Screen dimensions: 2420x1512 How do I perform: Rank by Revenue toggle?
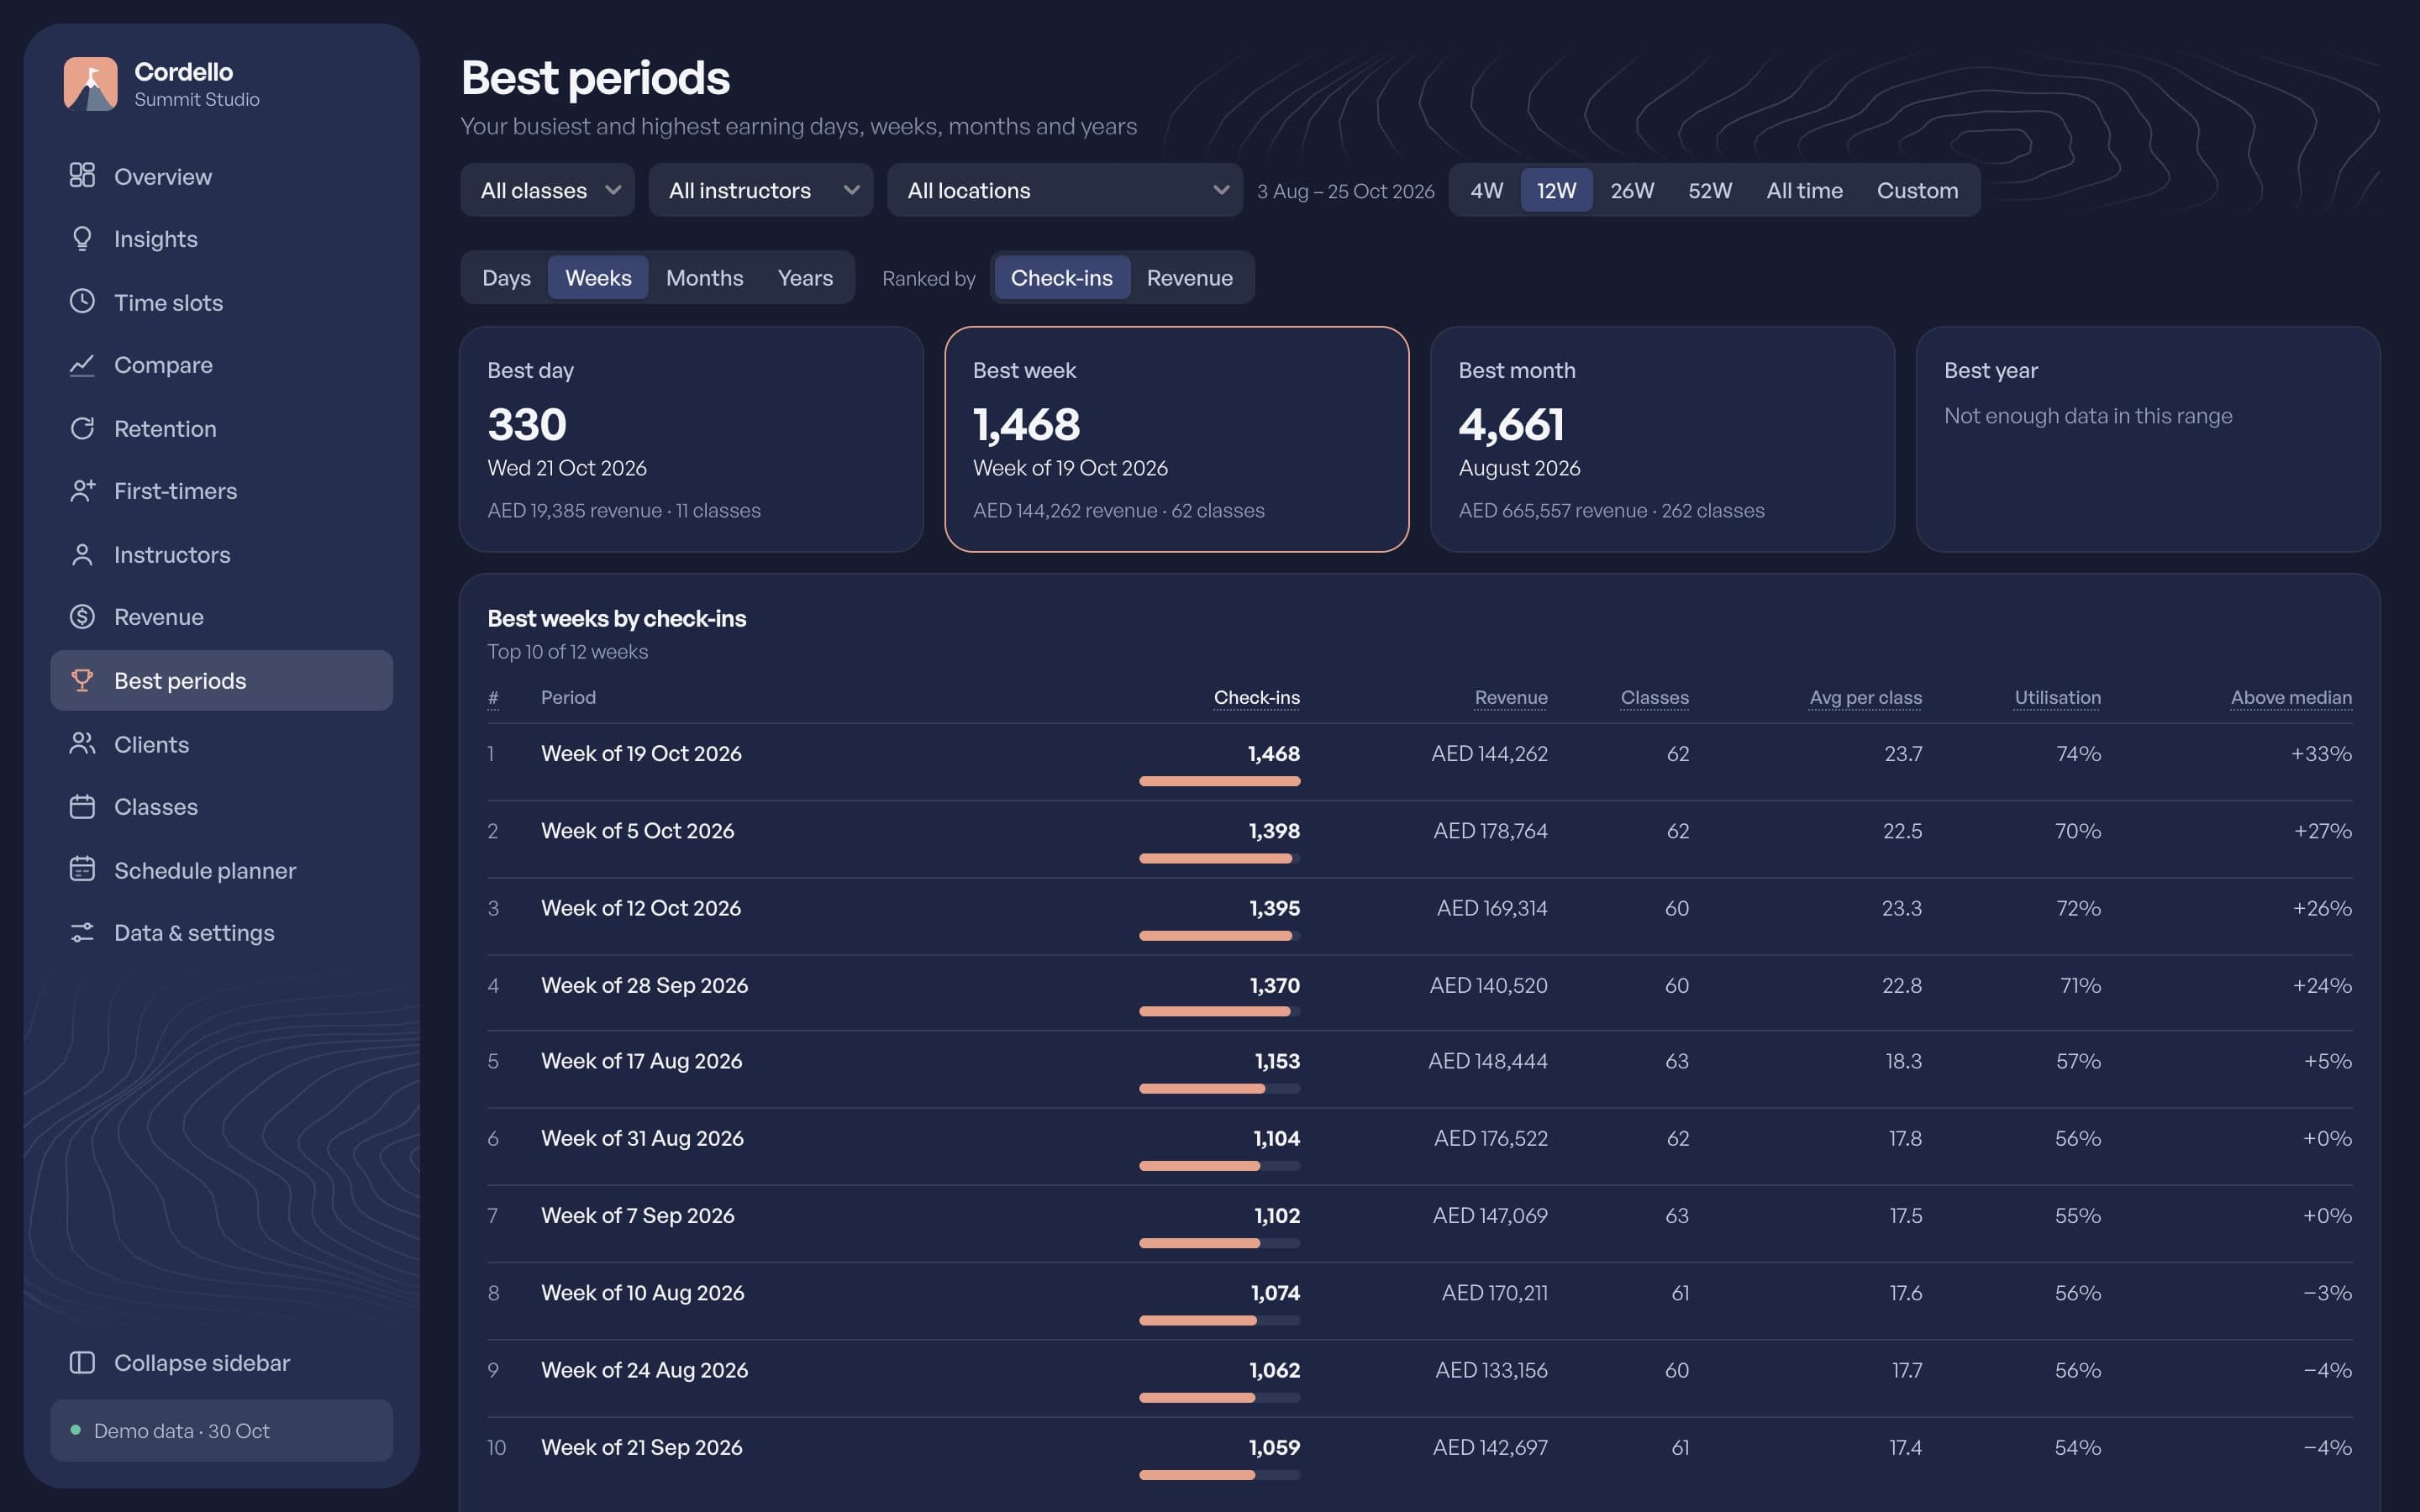point(1189,277)
